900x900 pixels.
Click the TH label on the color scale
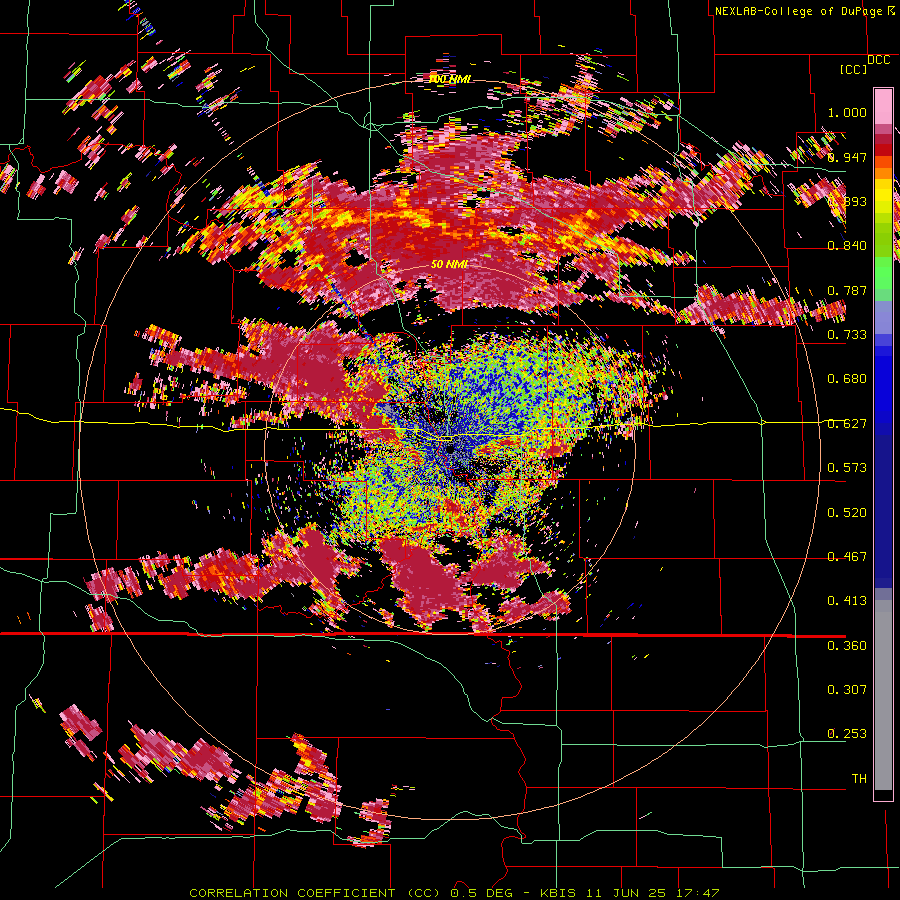click(859, 779)
